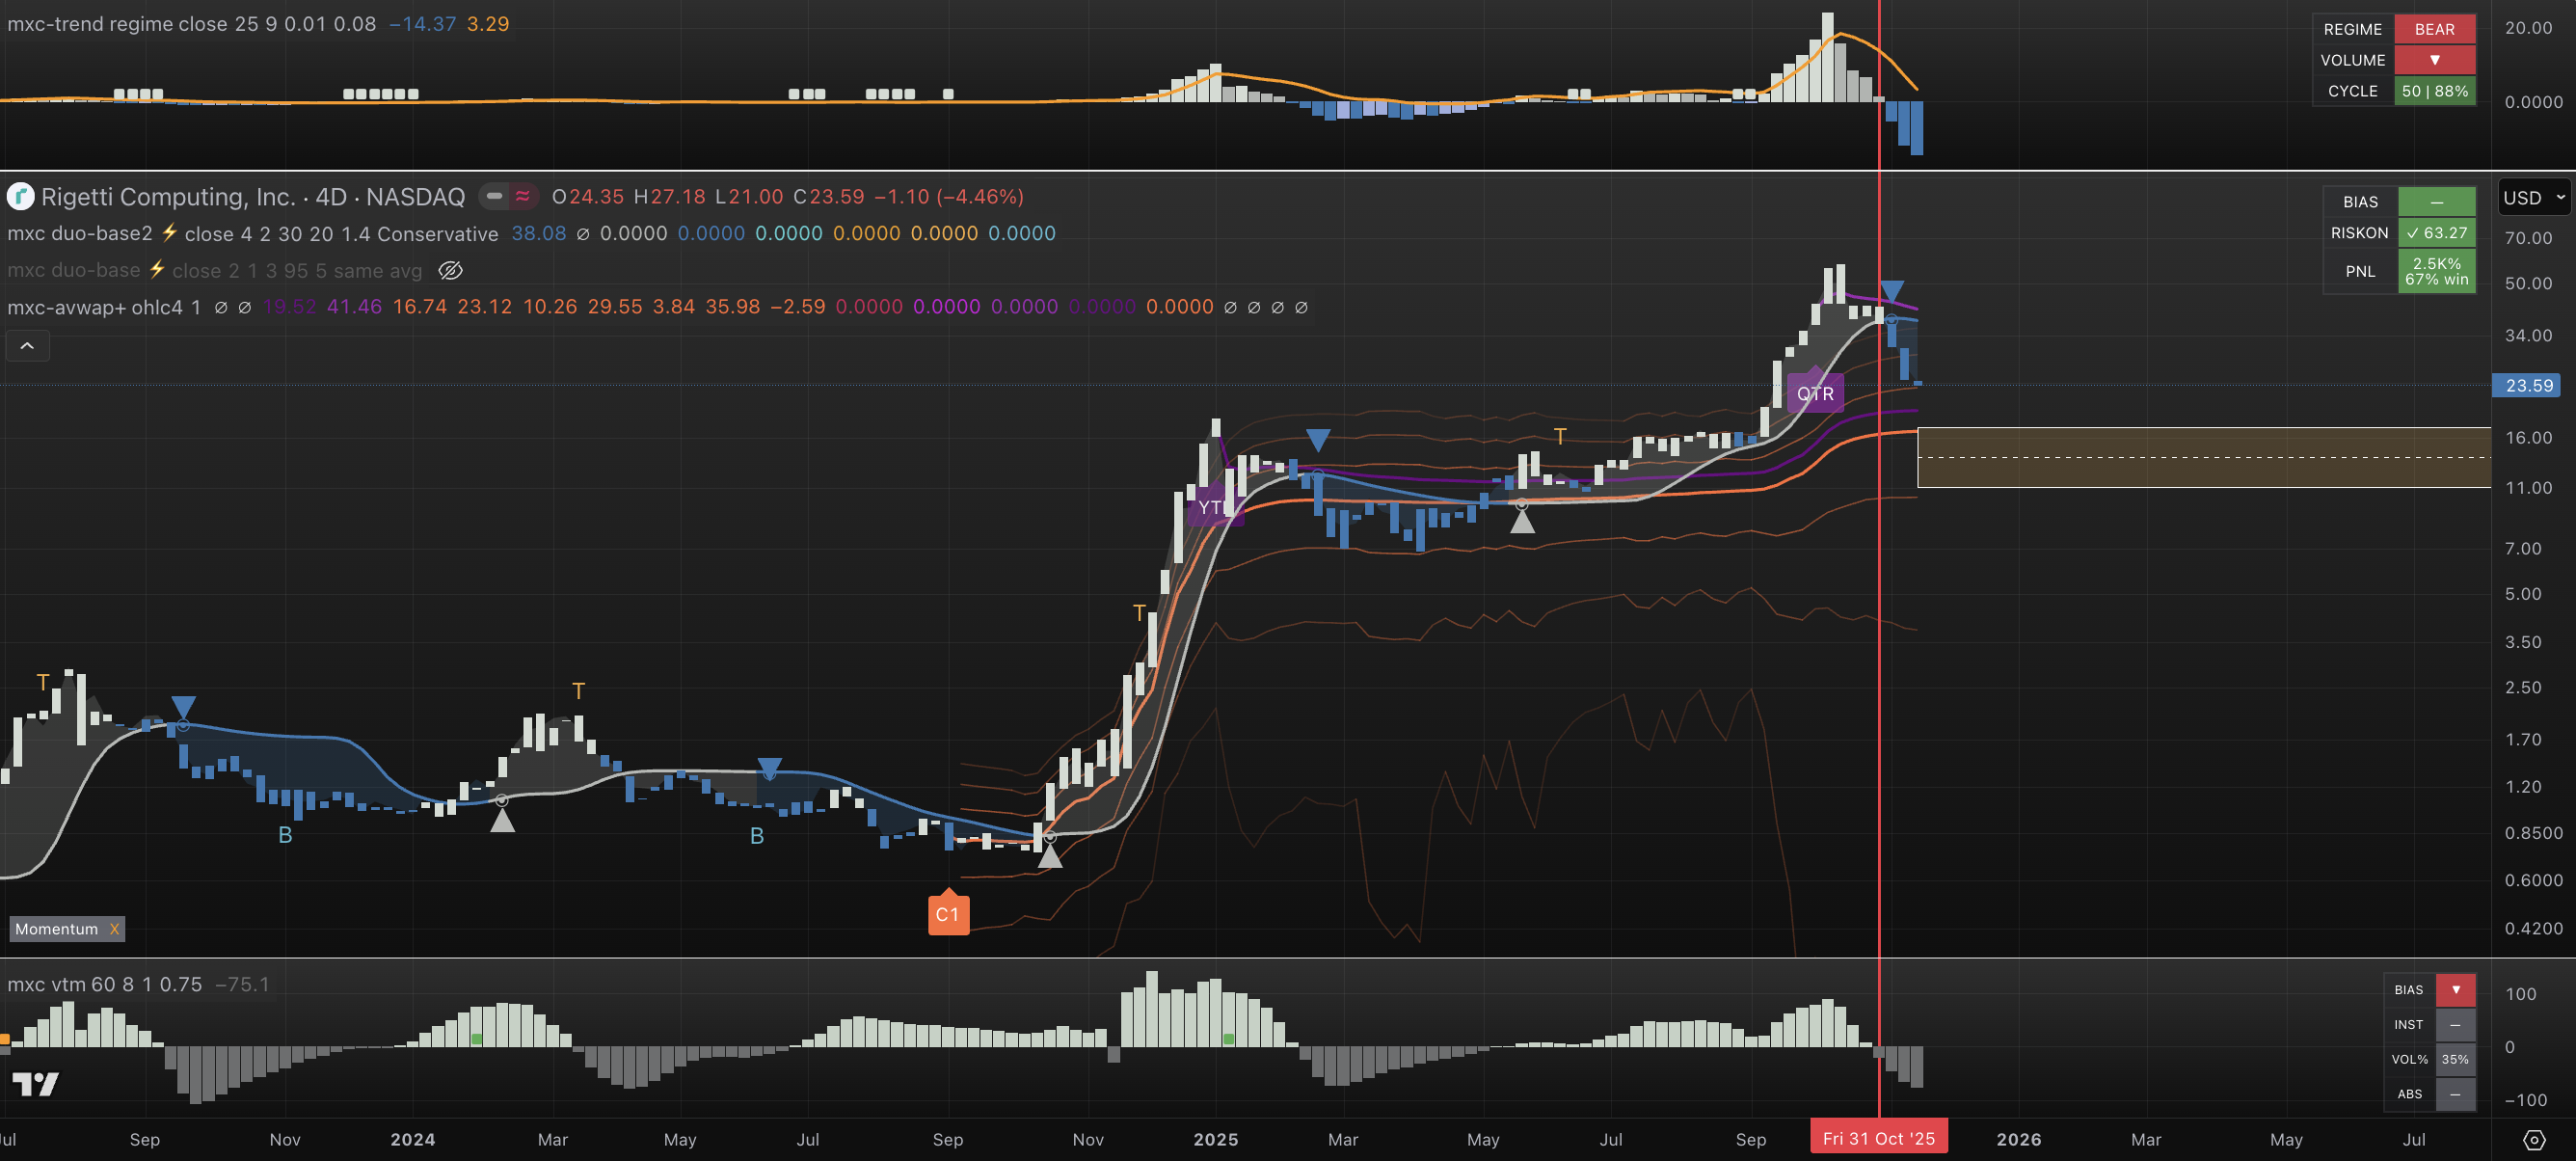This screenshot has height=1161, width=2576.
Task: Click the red BEAR regime status cell
Action: pos(2434,30)
